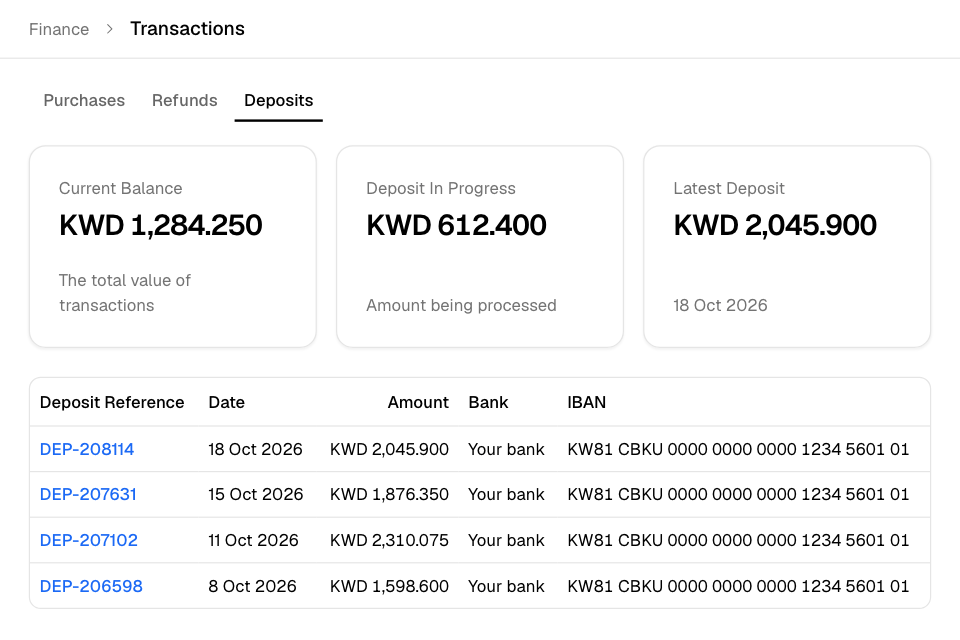Click the Deposit In Progress label
Screen dimensions: 960x640
[441, 189]
